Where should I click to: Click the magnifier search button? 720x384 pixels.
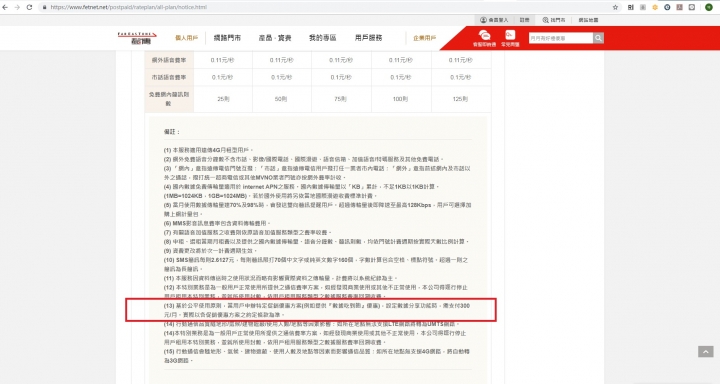[x=598, y=38]
